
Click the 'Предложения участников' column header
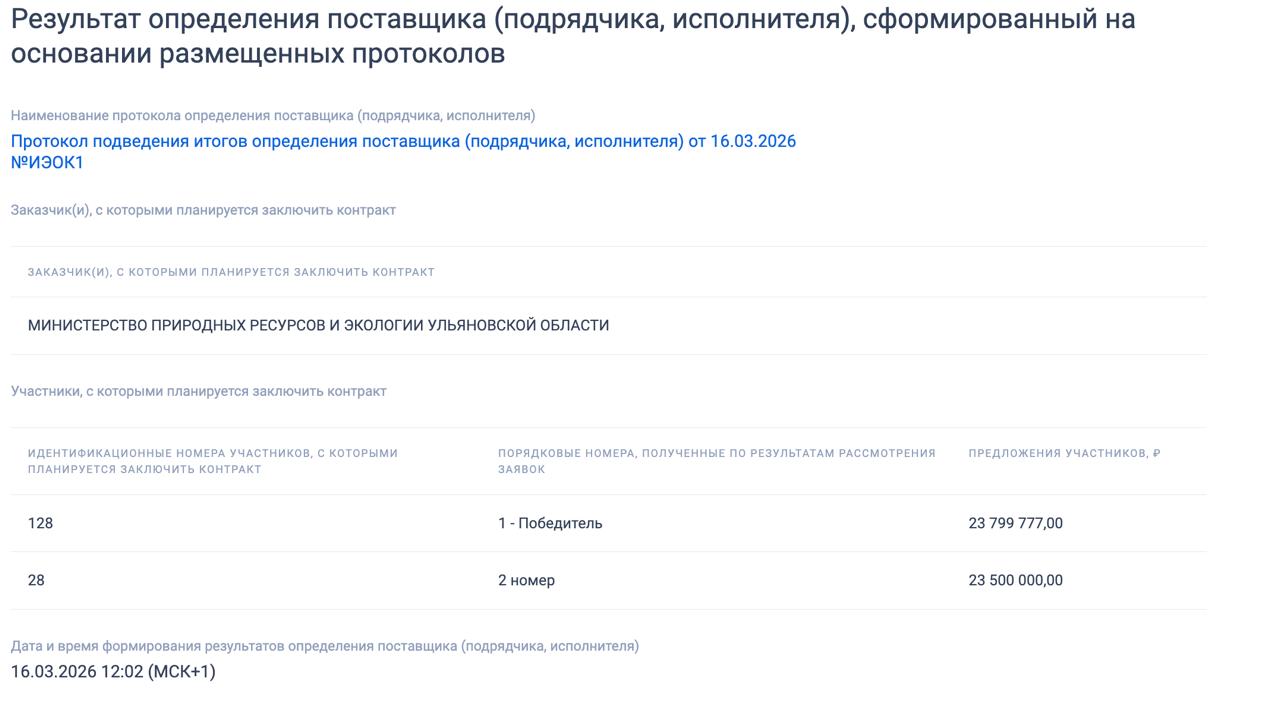[1058, 453]
